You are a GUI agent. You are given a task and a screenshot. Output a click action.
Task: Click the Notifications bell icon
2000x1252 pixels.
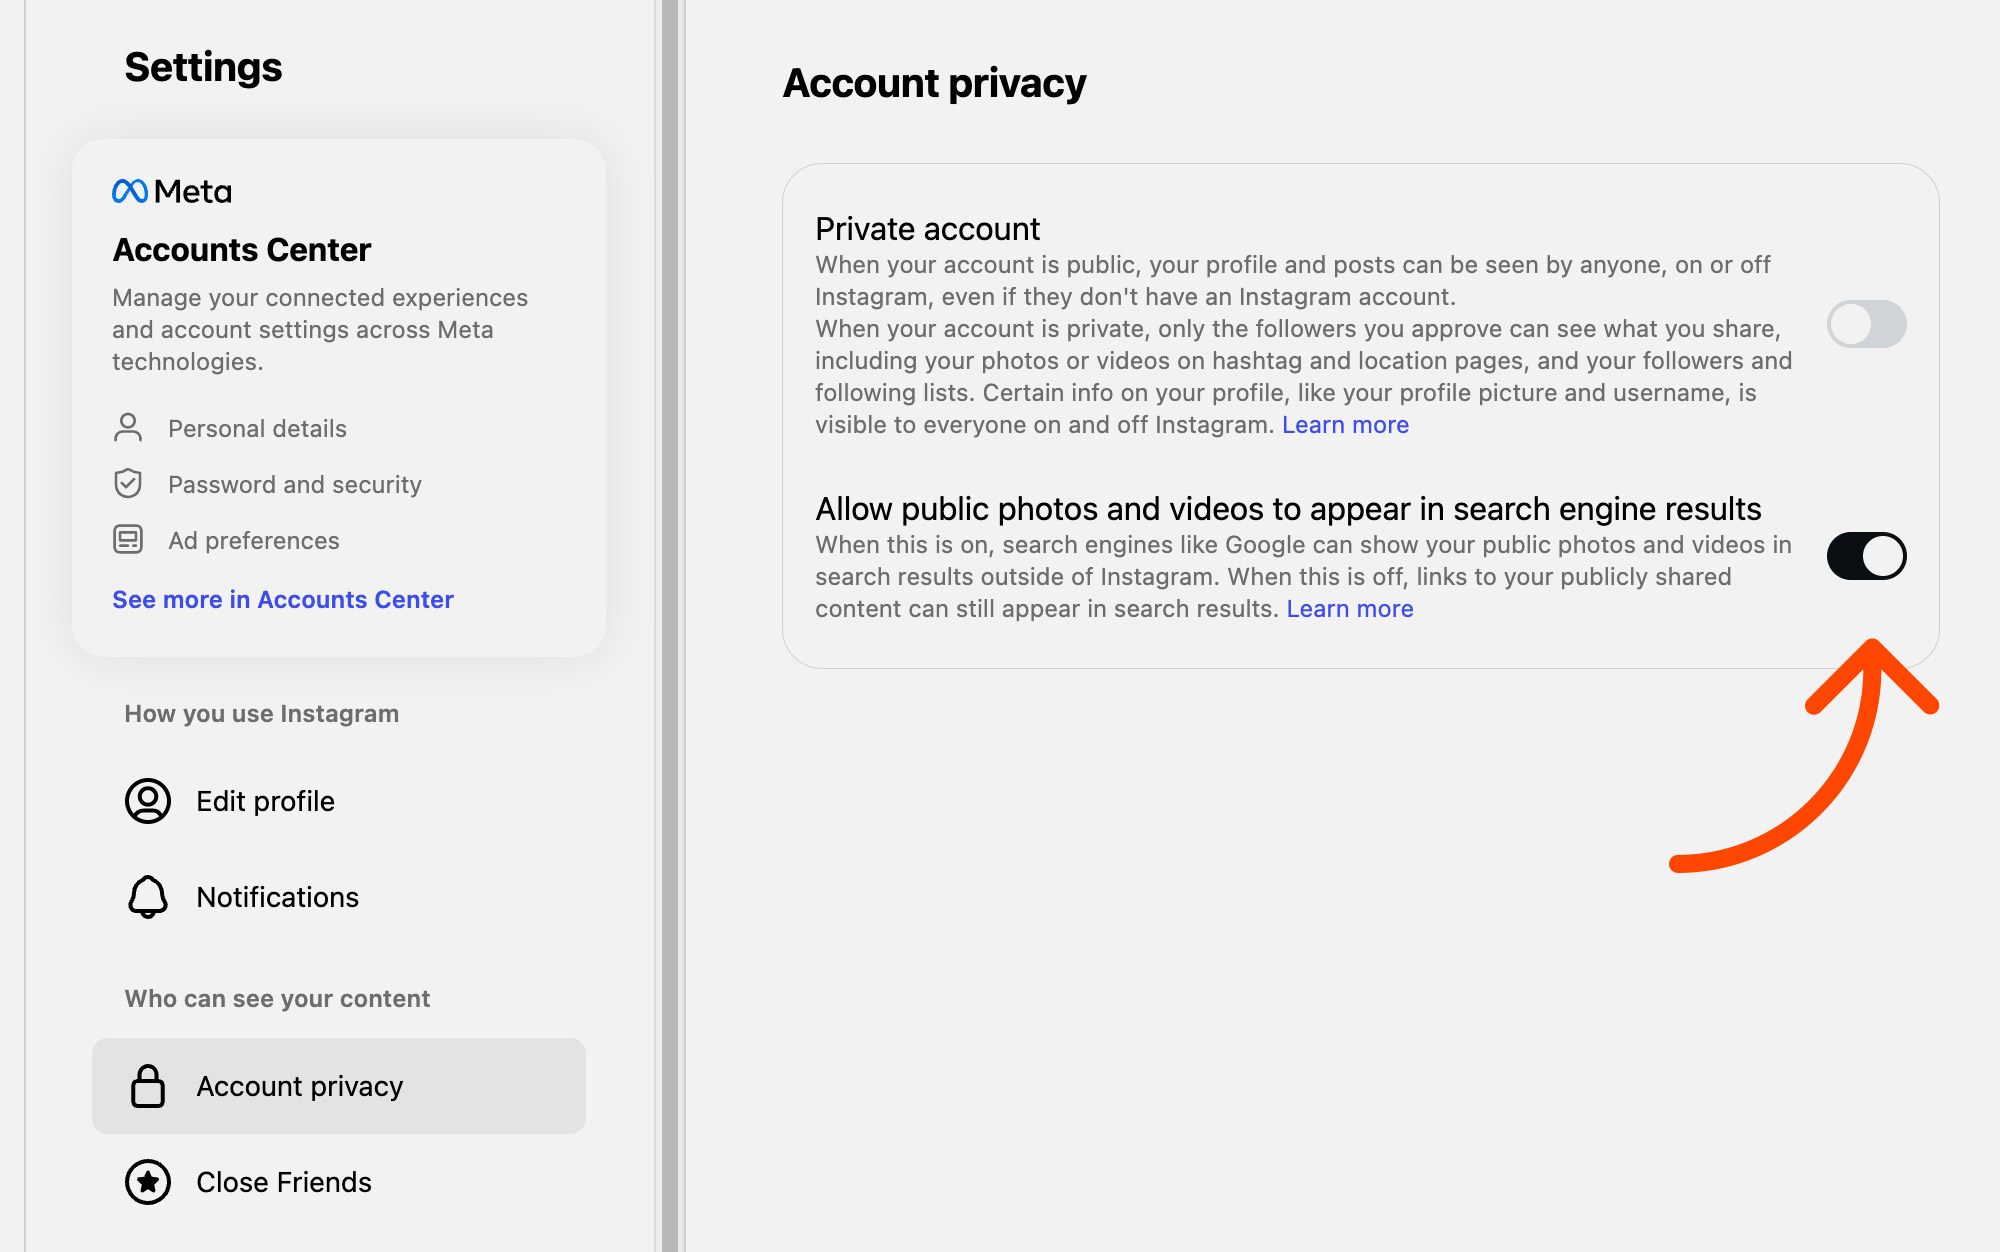[148, 897]
